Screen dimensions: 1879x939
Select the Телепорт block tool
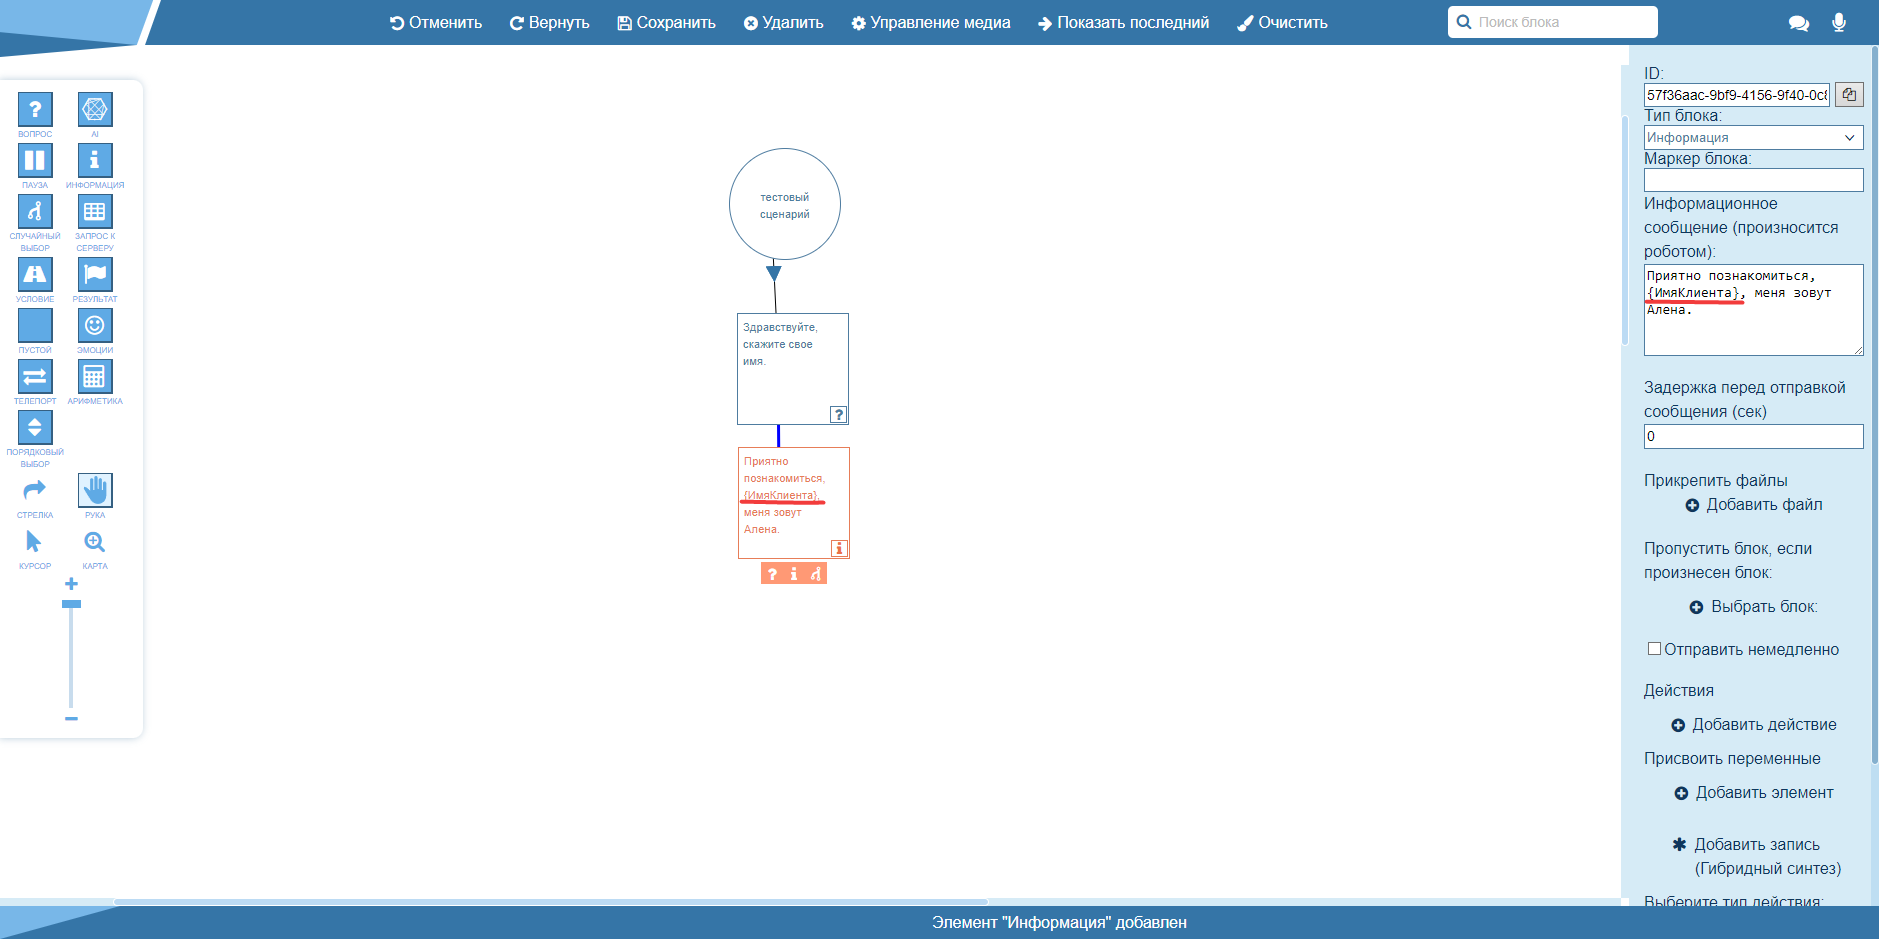[x=35, y=377]
